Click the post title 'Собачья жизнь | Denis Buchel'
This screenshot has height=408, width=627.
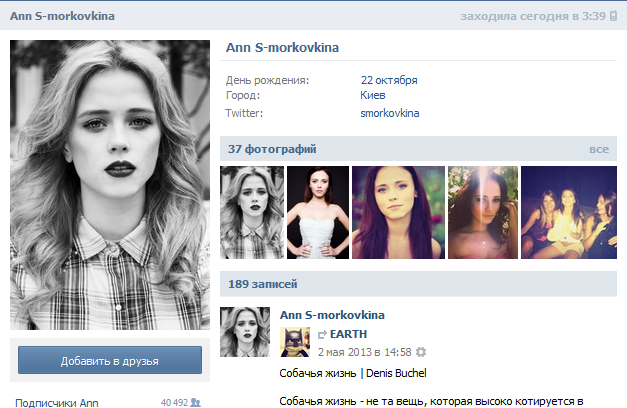coord(353,373)
